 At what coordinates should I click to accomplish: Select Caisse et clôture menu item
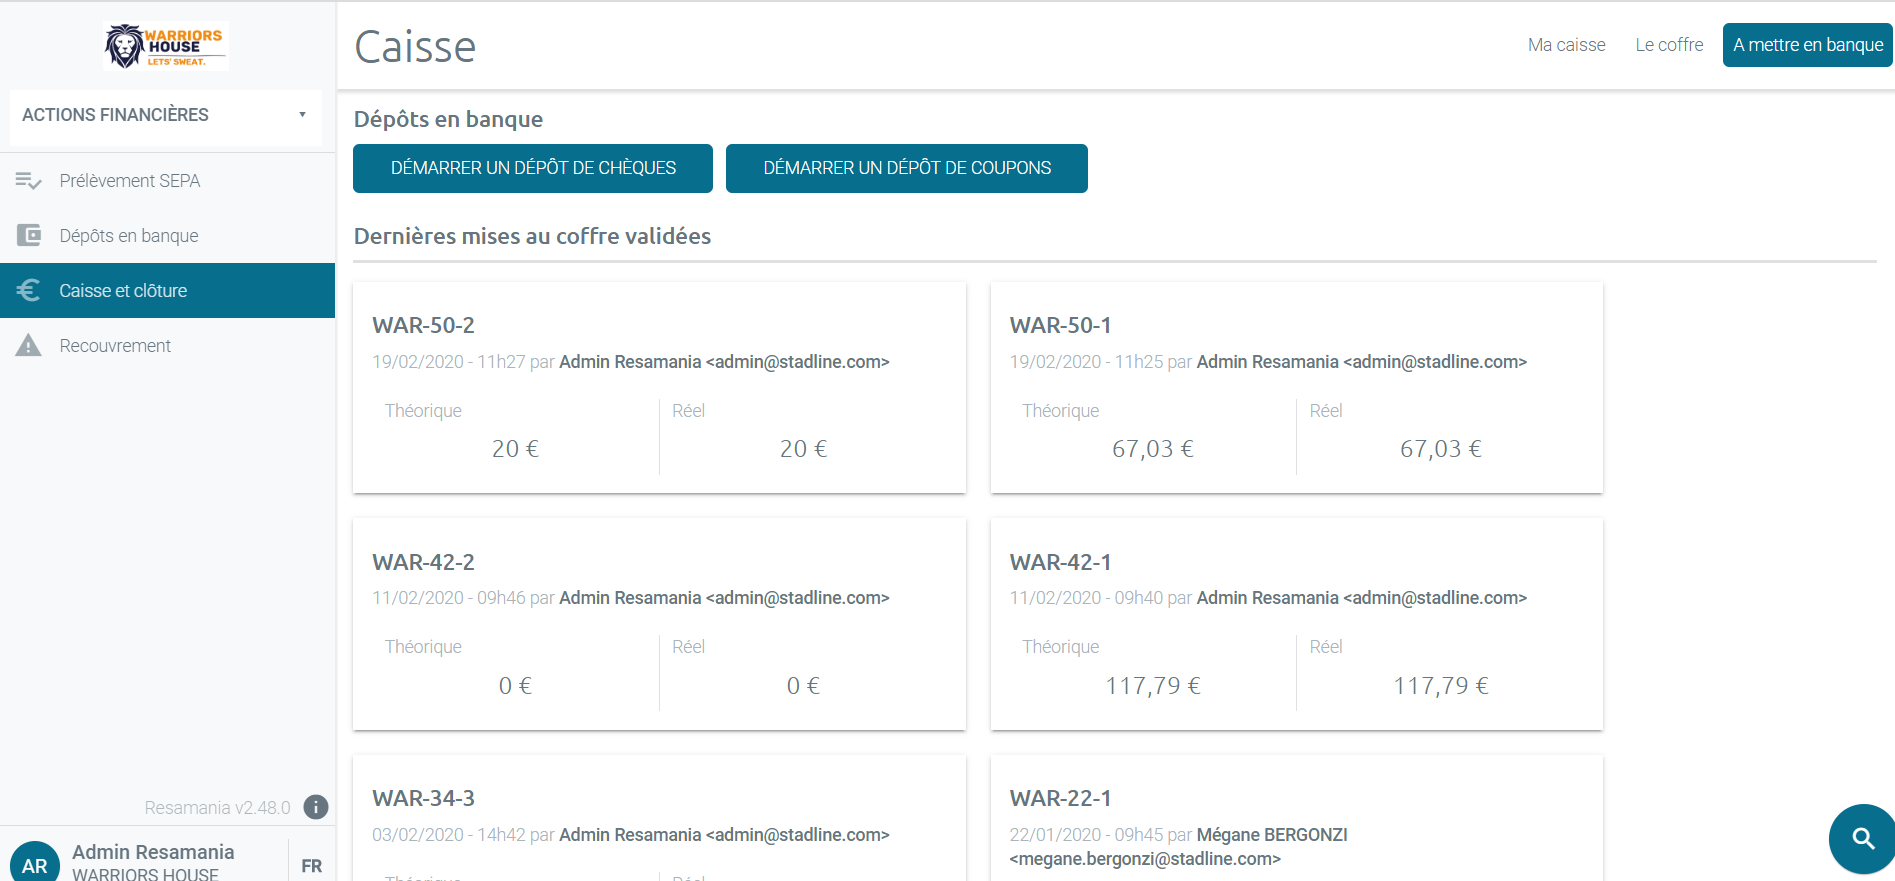click(x=167, y=291)
